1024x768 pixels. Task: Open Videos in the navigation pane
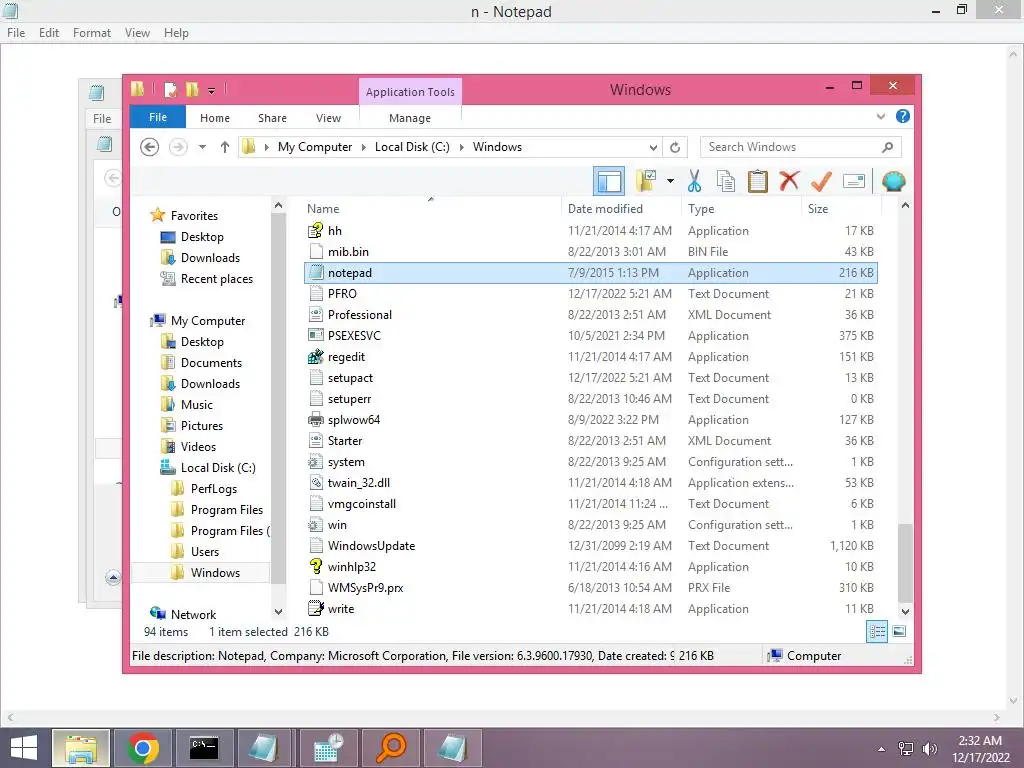[198, 447]
